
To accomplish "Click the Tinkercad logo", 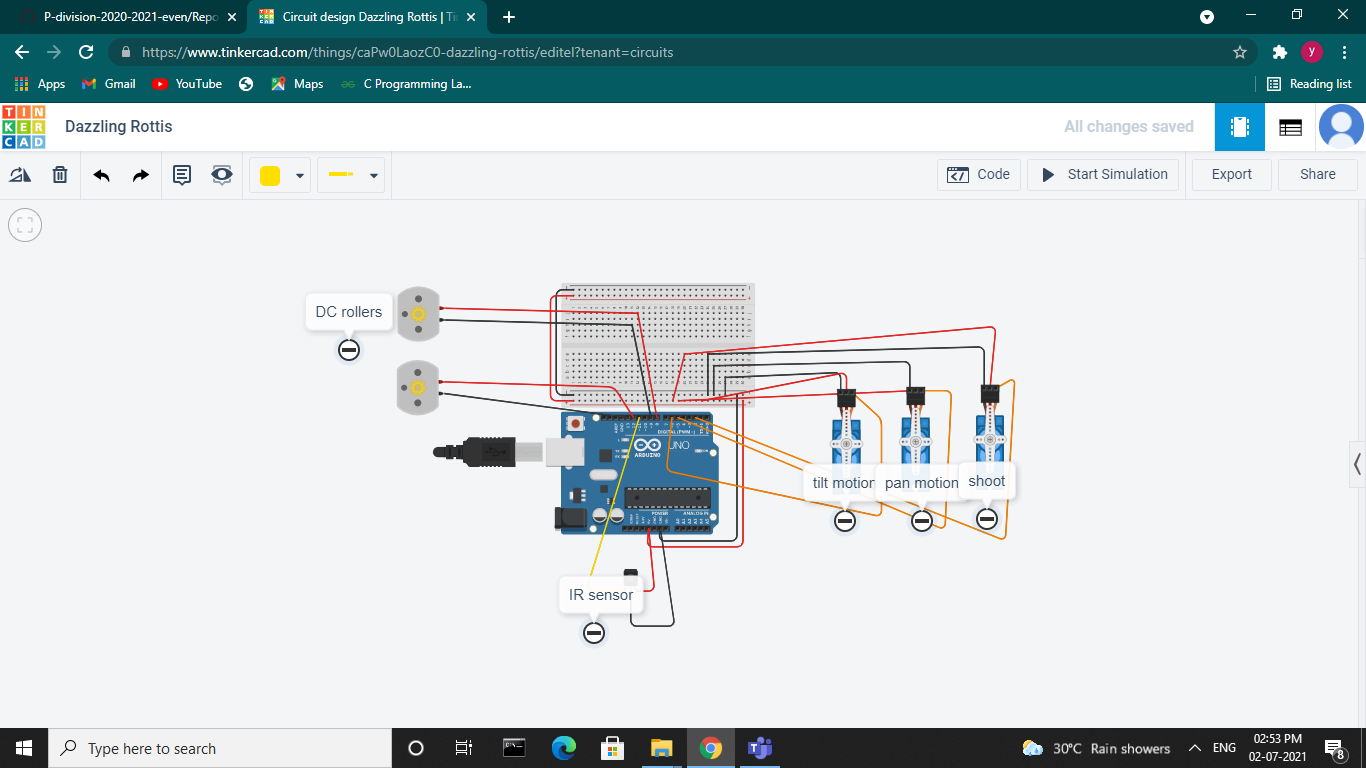I will pyautogui.click(x=23, y=127).
